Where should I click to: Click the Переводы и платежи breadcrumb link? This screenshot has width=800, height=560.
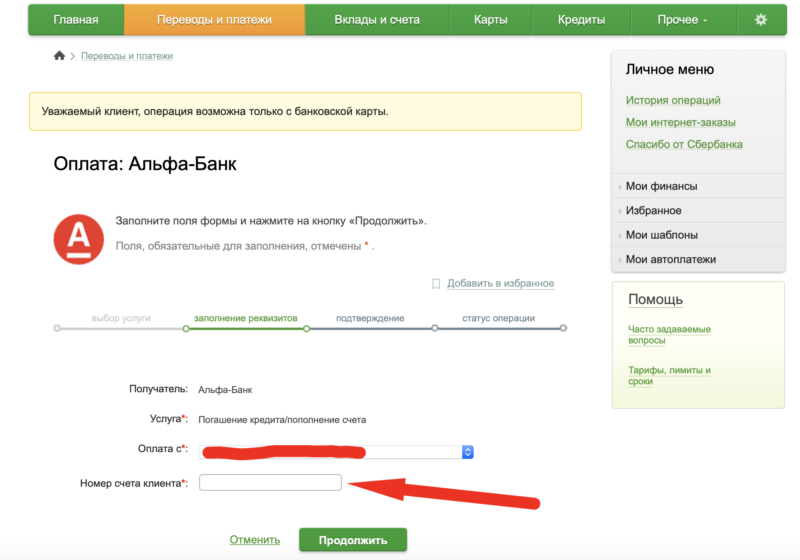(127, 56)
